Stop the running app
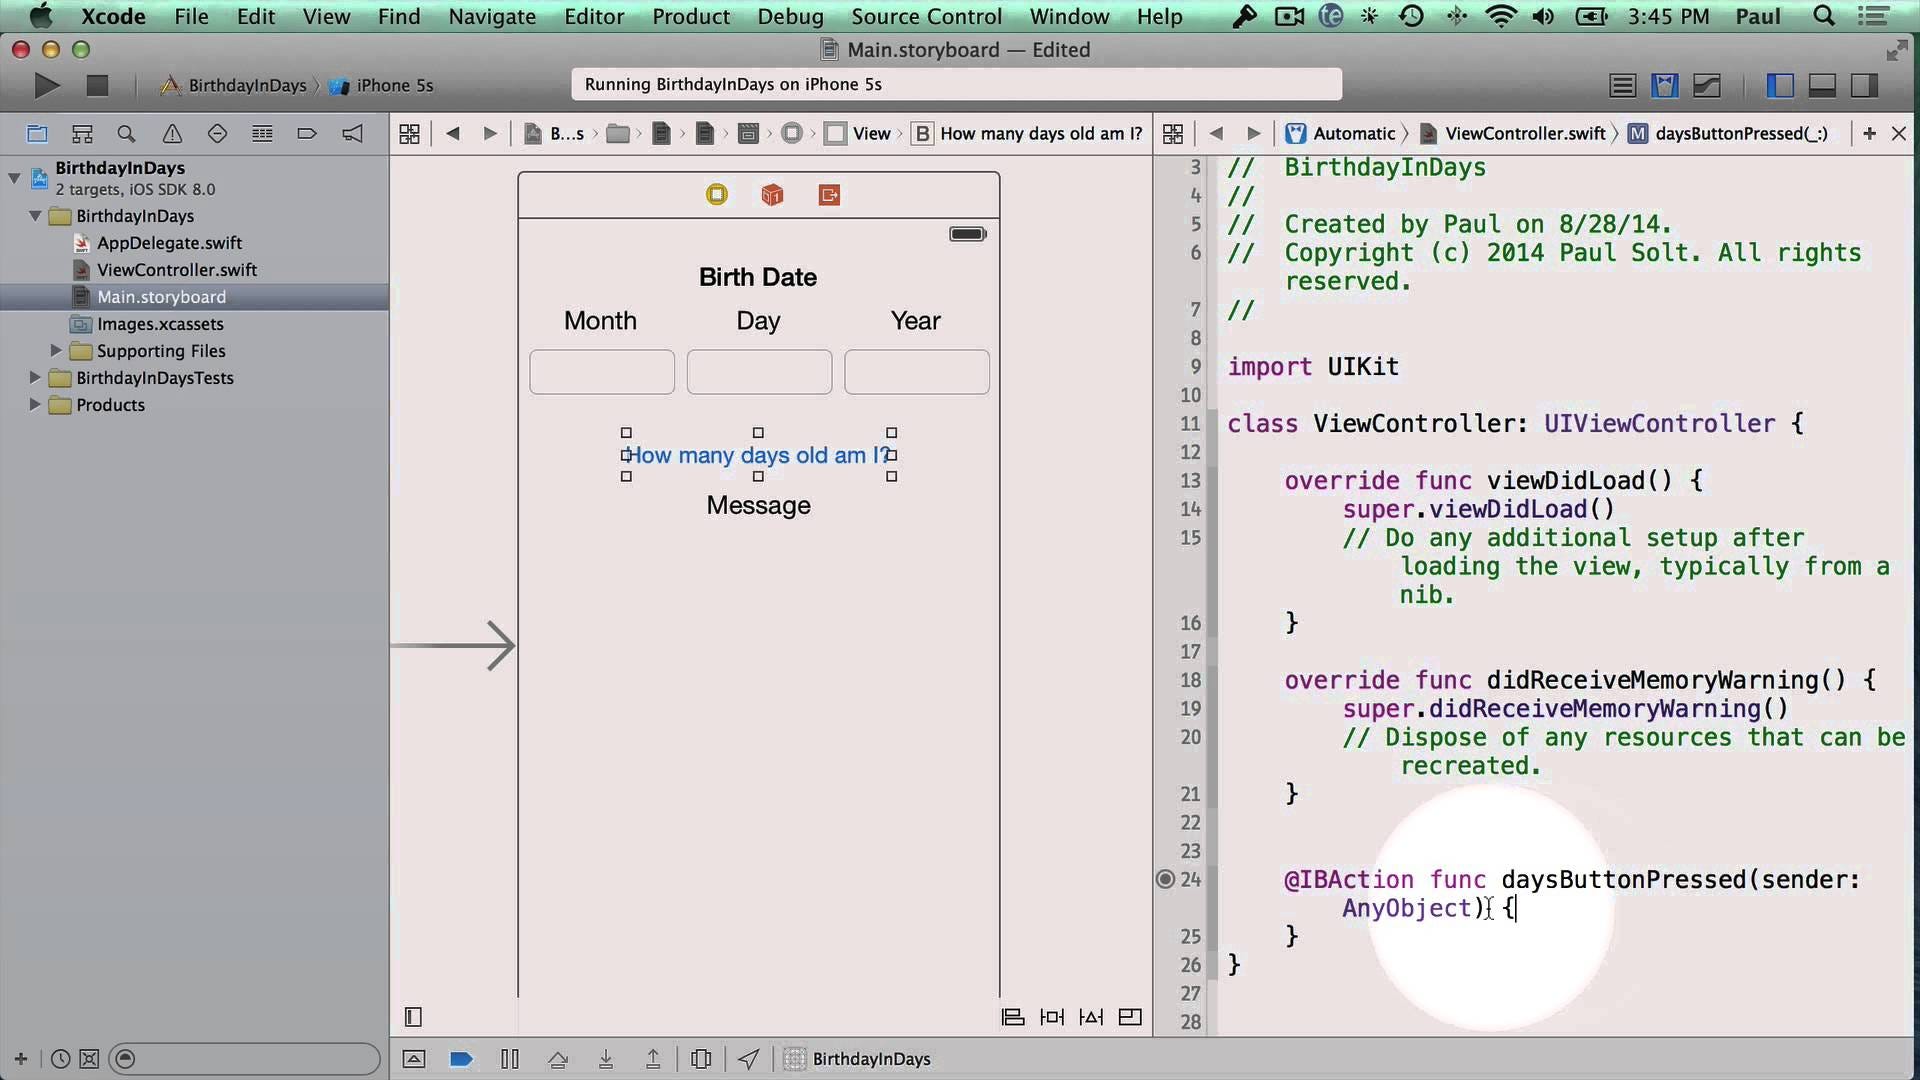1920x1080 pixels. 97,86
